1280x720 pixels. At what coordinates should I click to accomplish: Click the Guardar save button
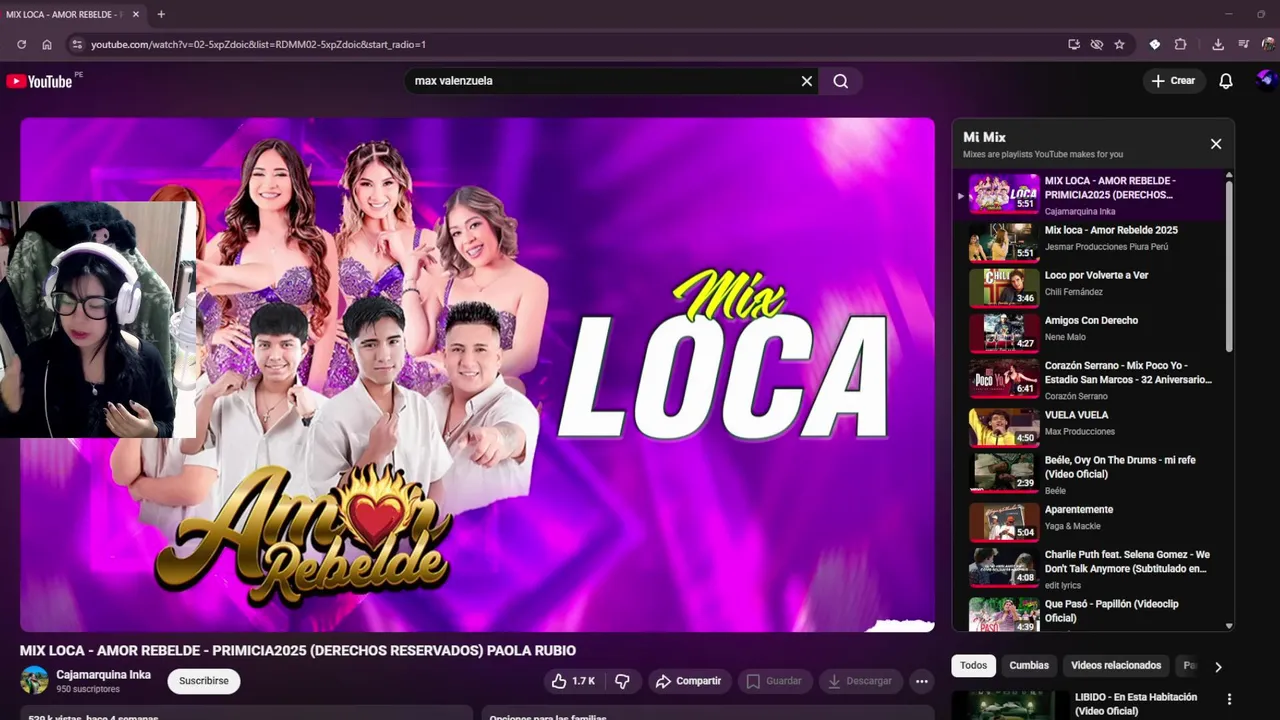[773, 681]
